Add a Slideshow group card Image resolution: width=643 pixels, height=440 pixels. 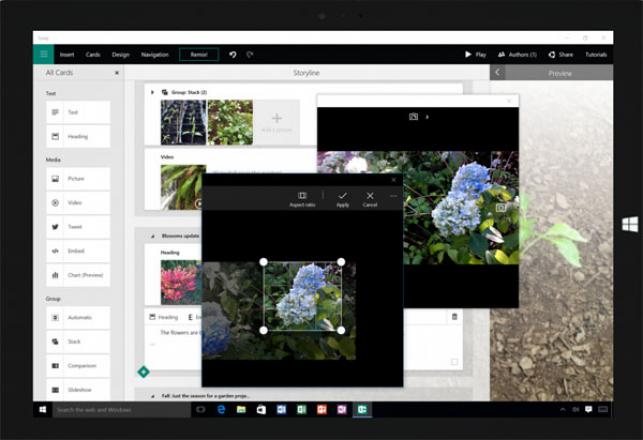coord(78,390)
